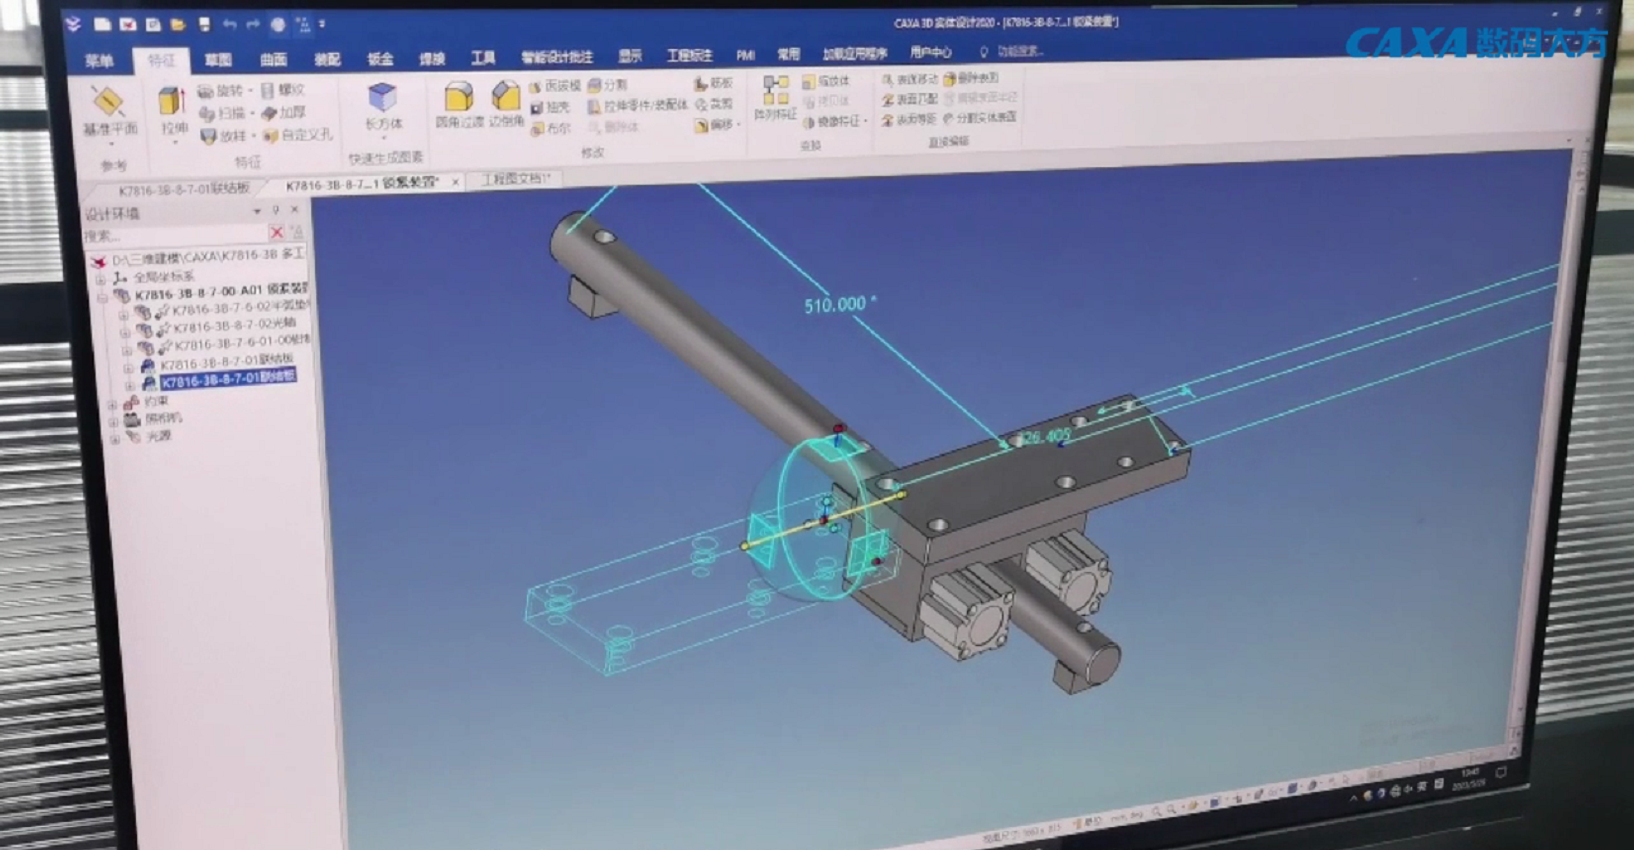
Task: Expand the 照相机 tree node
Action: [113, 421]
